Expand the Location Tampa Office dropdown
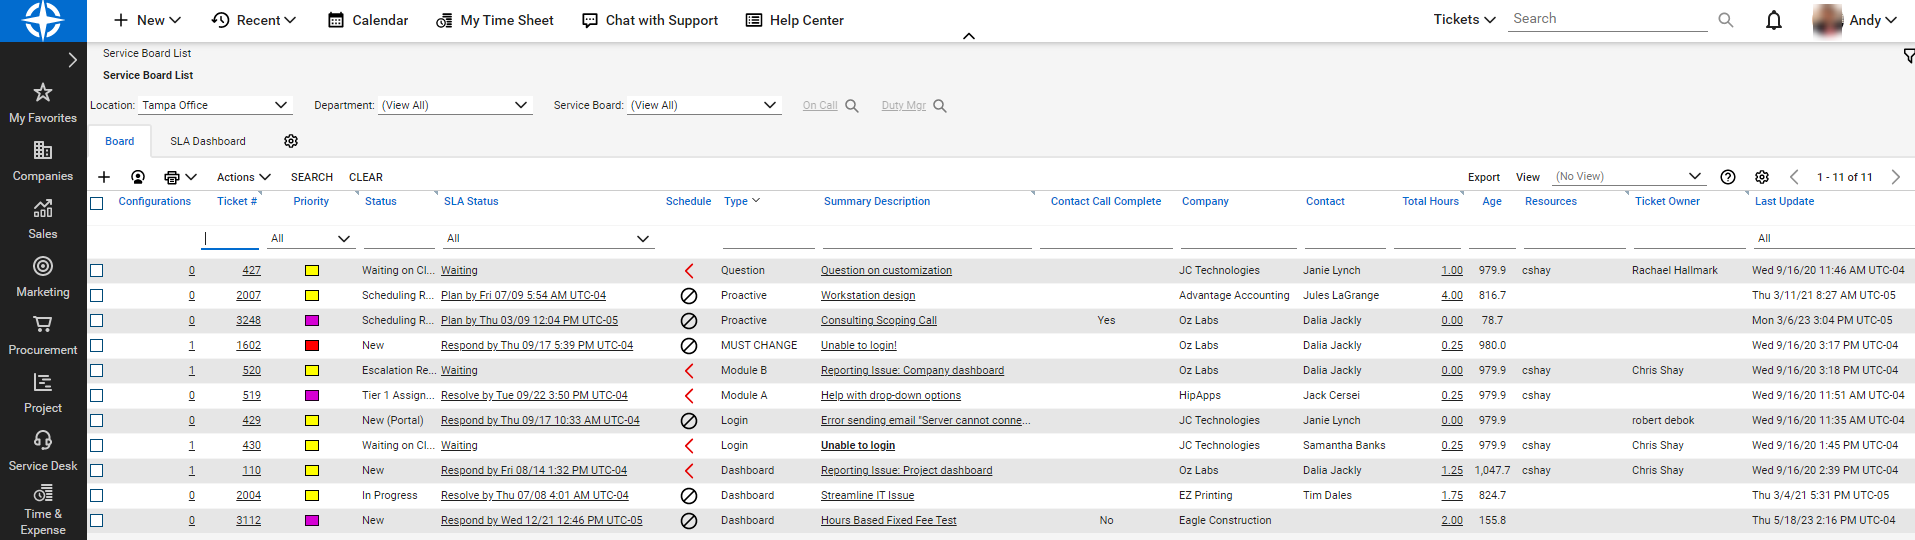This screenshot has height=540, width=1915. [281, 105]
